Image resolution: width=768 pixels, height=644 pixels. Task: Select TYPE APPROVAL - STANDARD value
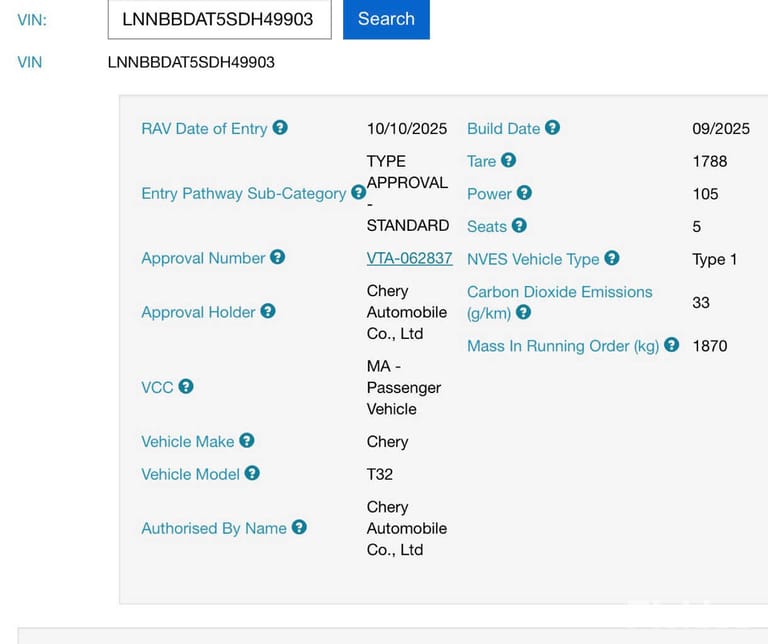pyautogui.click(x=408, y=193)
